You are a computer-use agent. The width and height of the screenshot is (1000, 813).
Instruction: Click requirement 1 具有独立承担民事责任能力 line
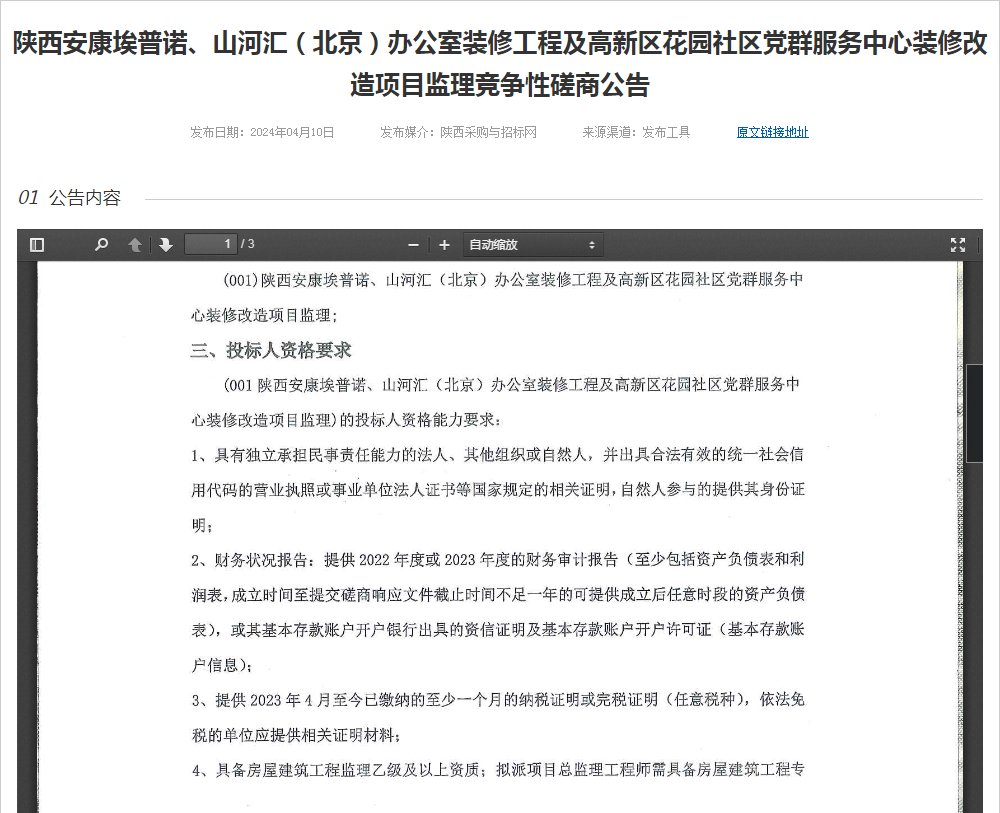coord(497,455)
